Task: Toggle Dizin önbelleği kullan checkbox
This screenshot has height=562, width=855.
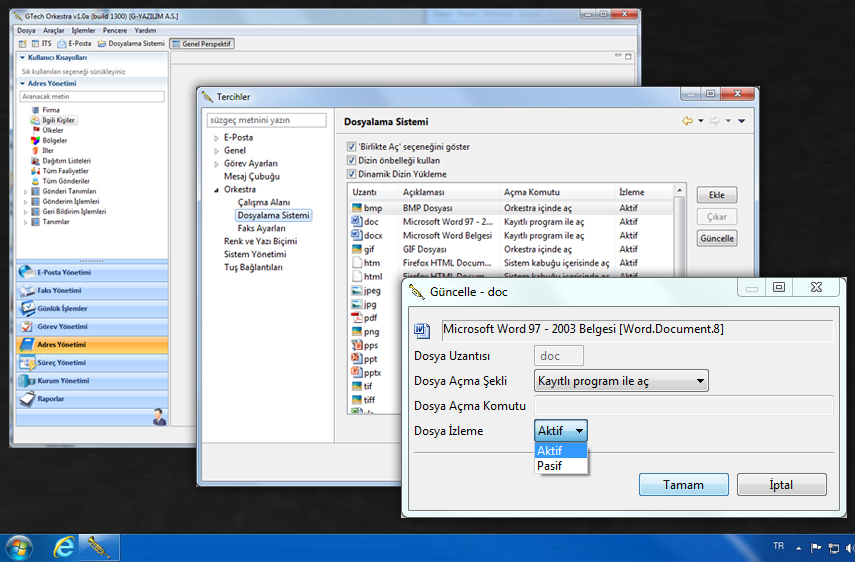Action: pyautogui.click(x=351, y=160)
